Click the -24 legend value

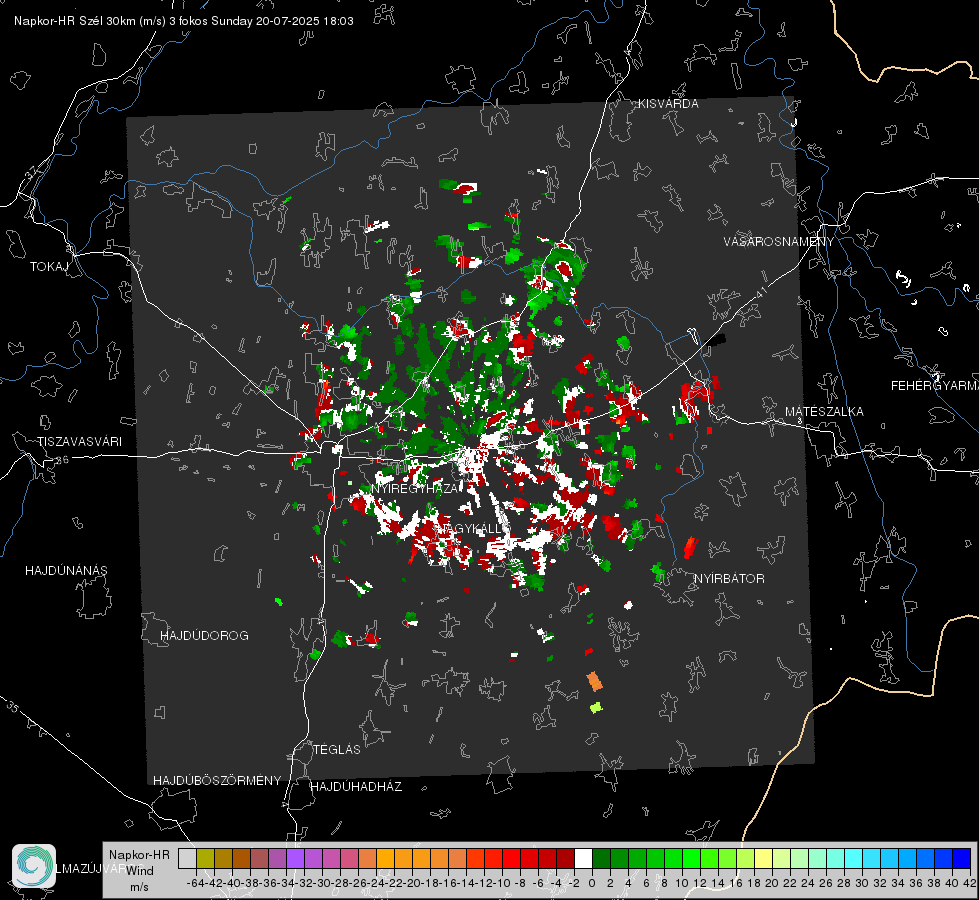click(376, 883)
